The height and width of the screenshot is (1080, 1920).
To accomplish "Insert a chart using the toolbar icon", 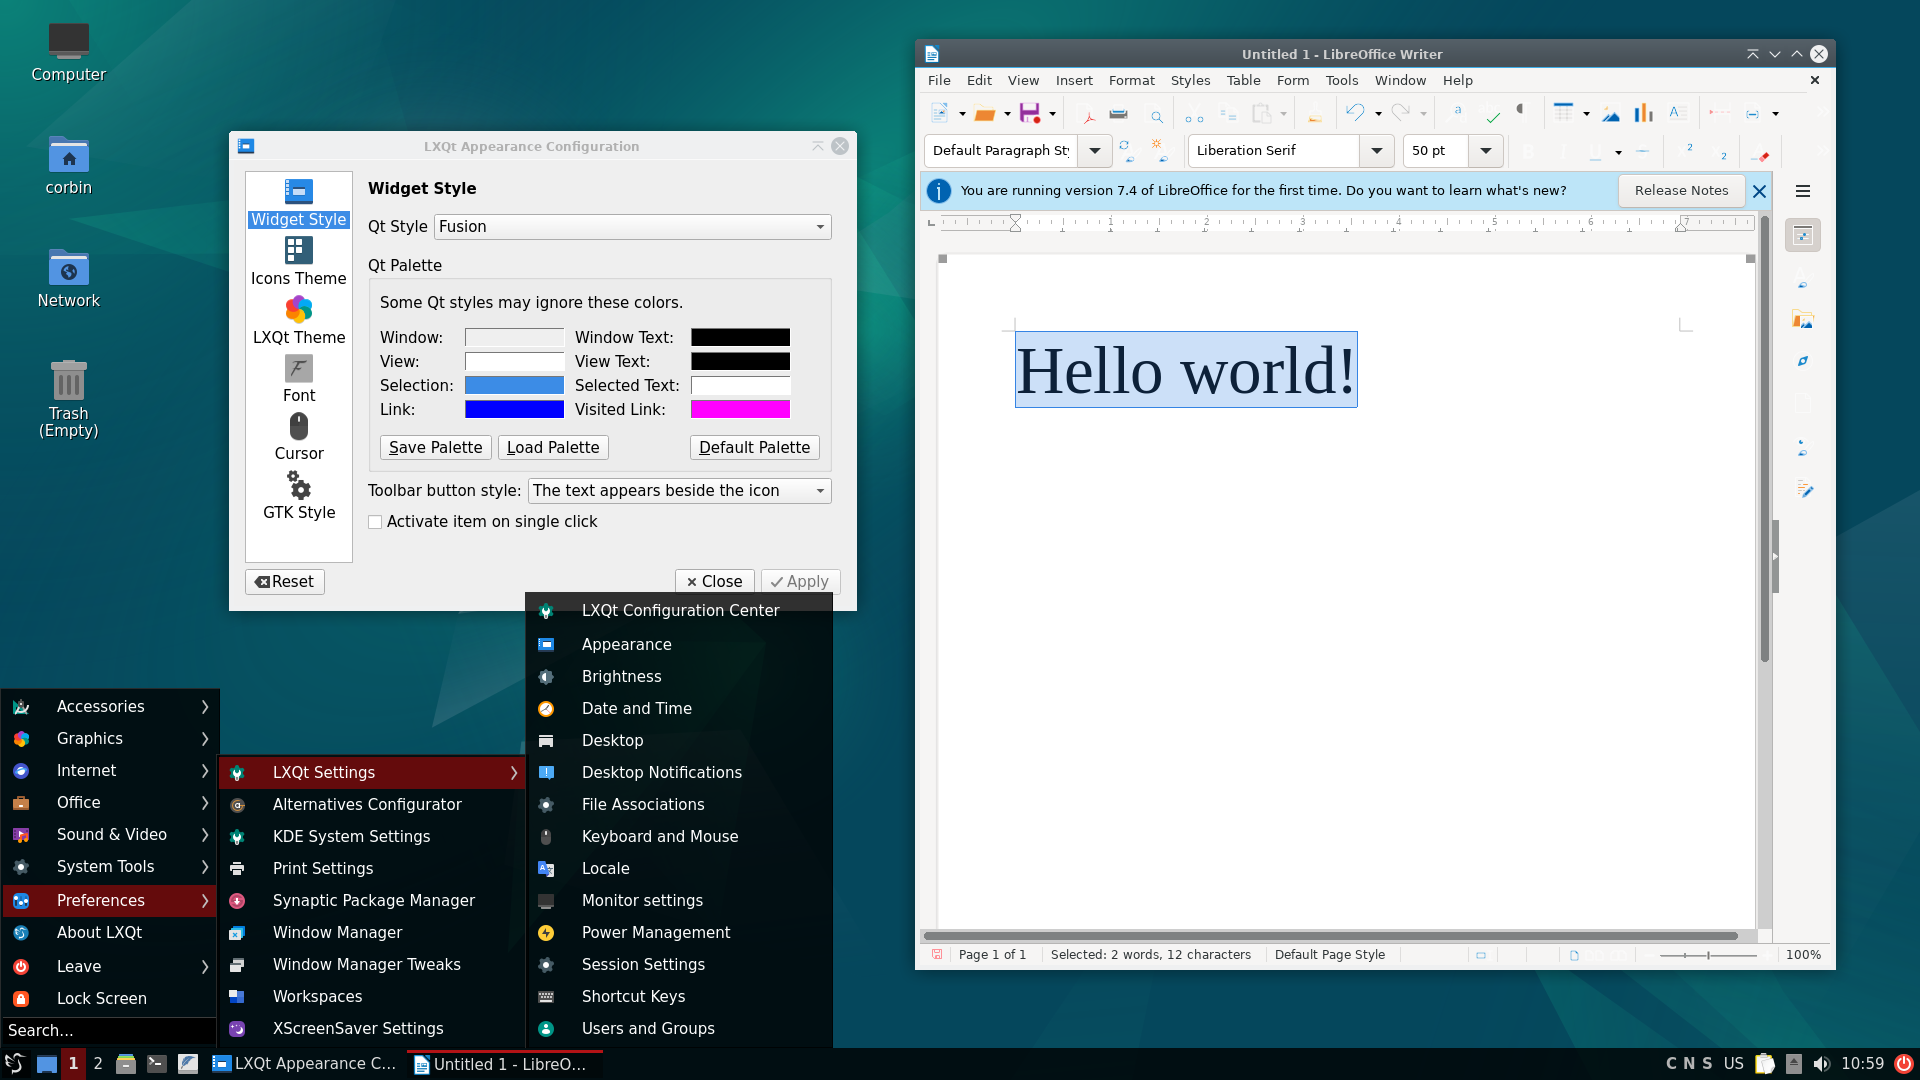I will [x=1643, y=113].
